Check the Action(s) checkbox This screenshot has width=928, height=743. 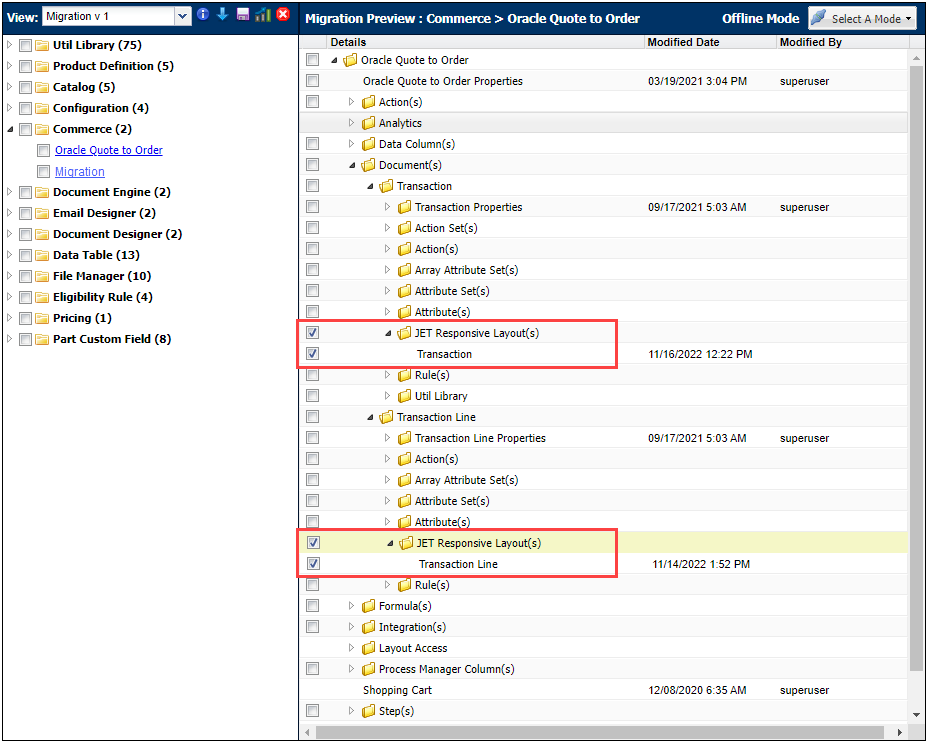pyautogui.click(x=312, y=101)
